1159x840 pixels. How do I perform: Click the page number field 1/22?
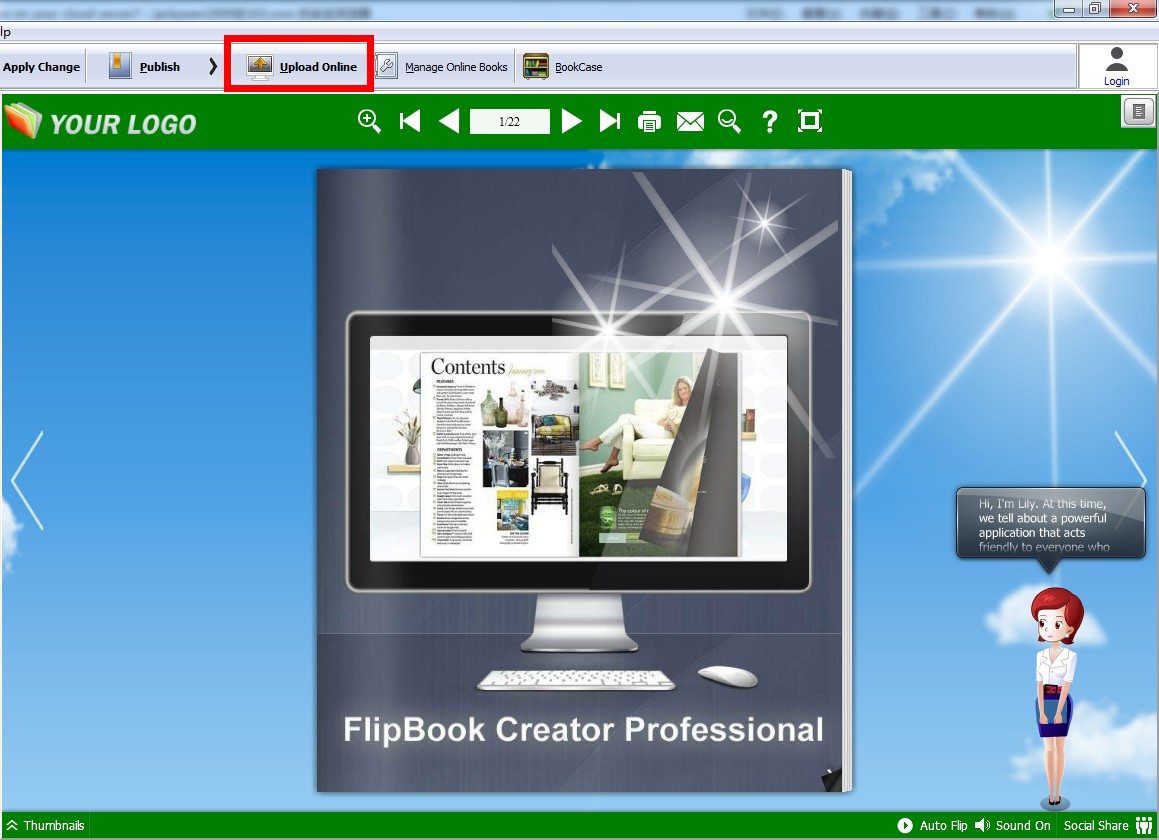509,121
